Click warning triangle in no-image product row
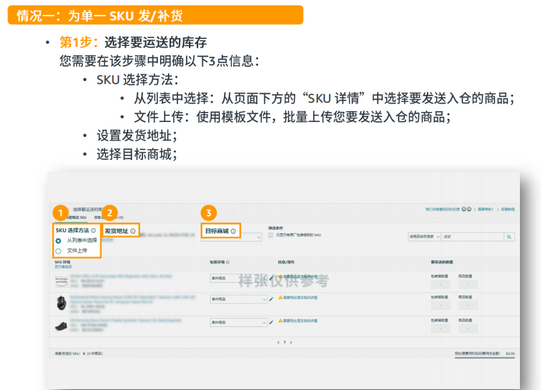Viewport: 541px width, 390px height. point(281,276)
